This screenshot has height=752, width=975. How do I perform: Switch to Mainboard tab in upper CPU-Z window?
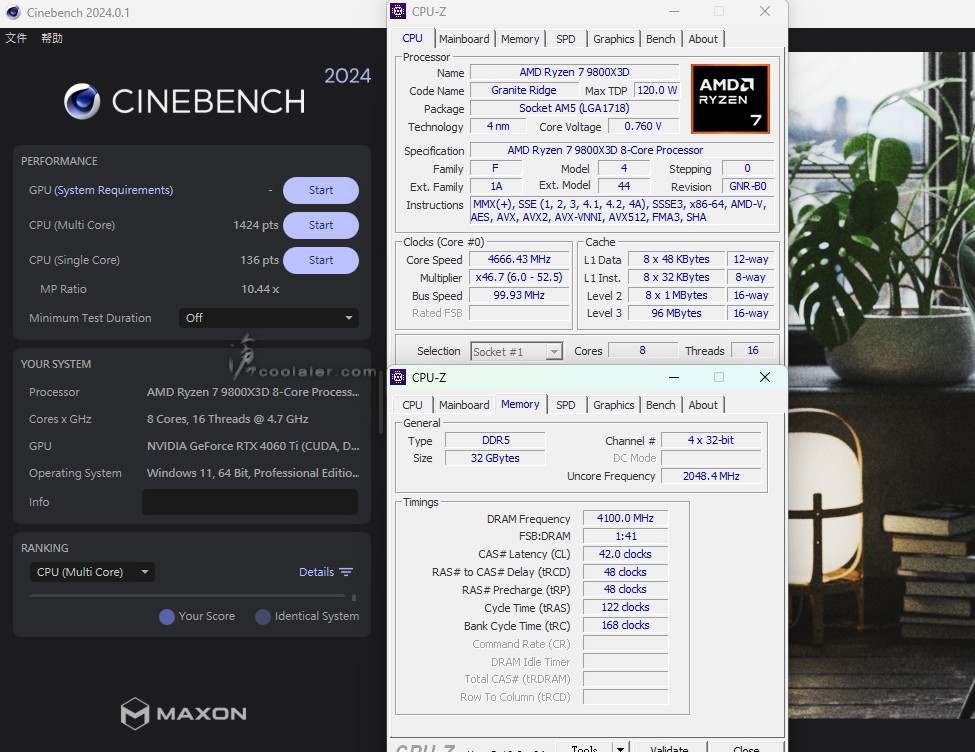[464, 39]
